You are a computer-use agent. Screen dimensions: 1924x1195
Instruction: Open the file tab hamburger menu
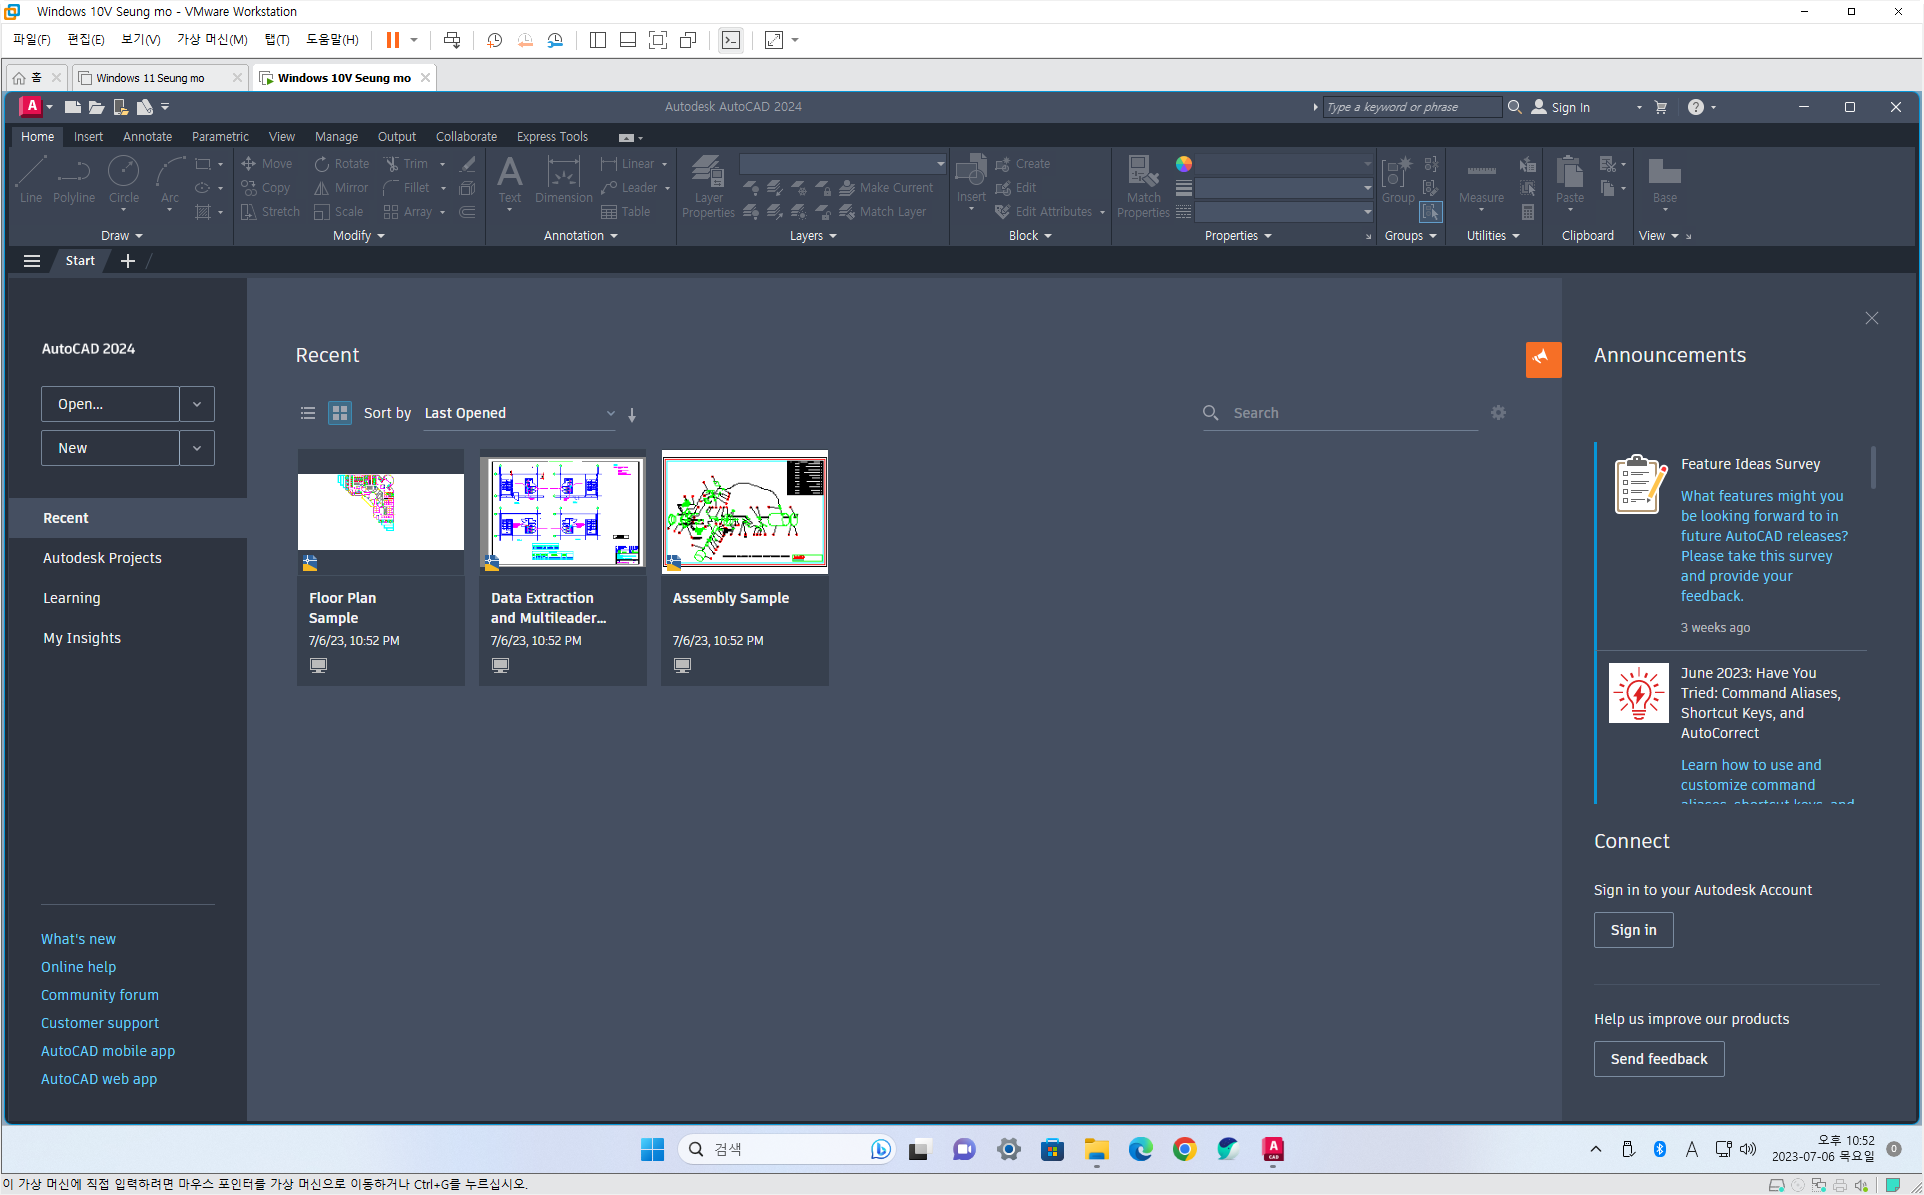tap(32, 261)
